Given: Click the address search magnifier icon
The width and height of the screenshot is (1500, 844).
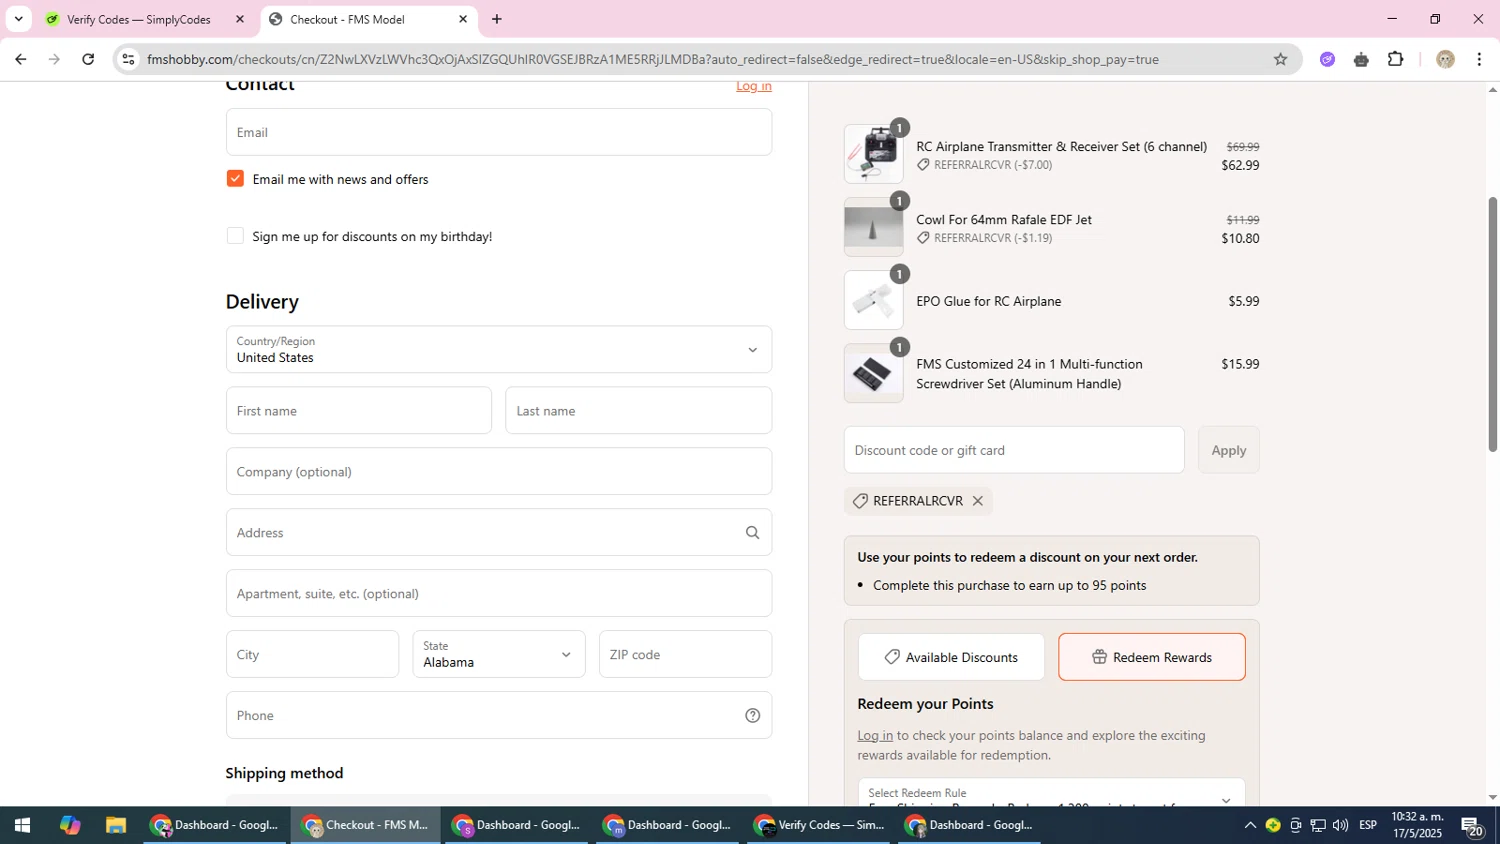Looking at the screenshot, I should [x=752, y=532].
